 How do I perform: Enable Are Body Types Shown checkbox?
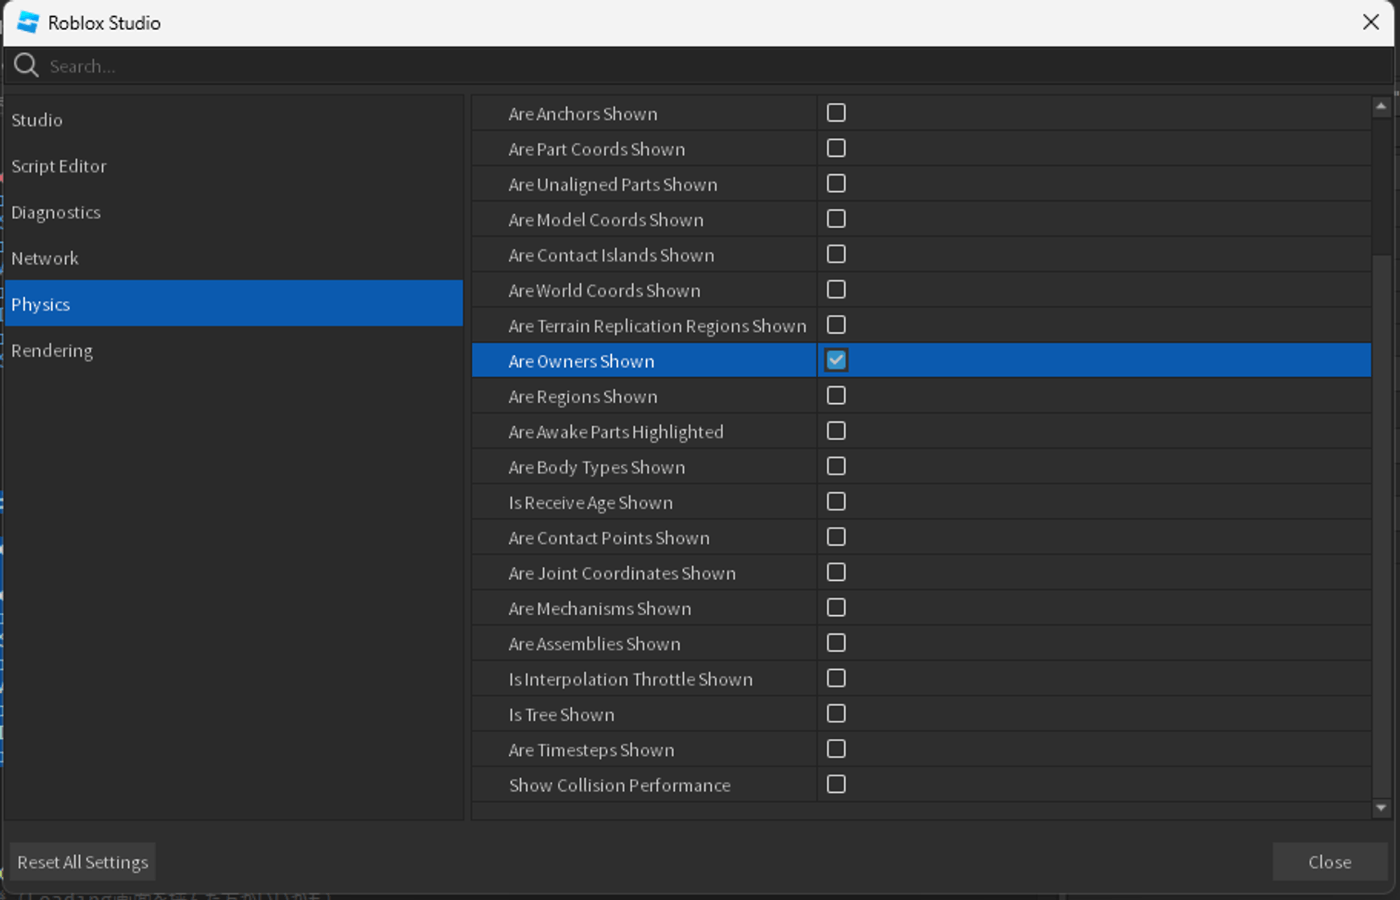pyautogui.click(x=836, y=466)
